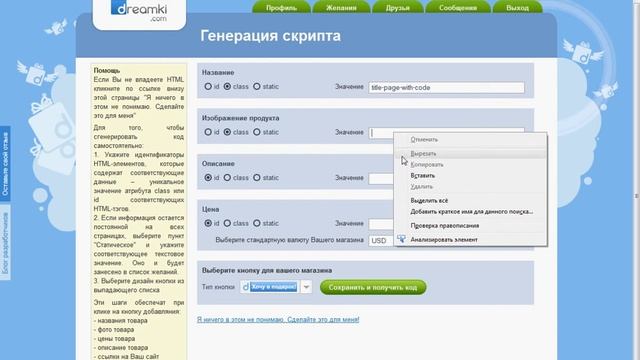Image resolution: width=640 pixels, height=360 pixels.
Task: Select id radio for Цена
Action: pos(208,223)
